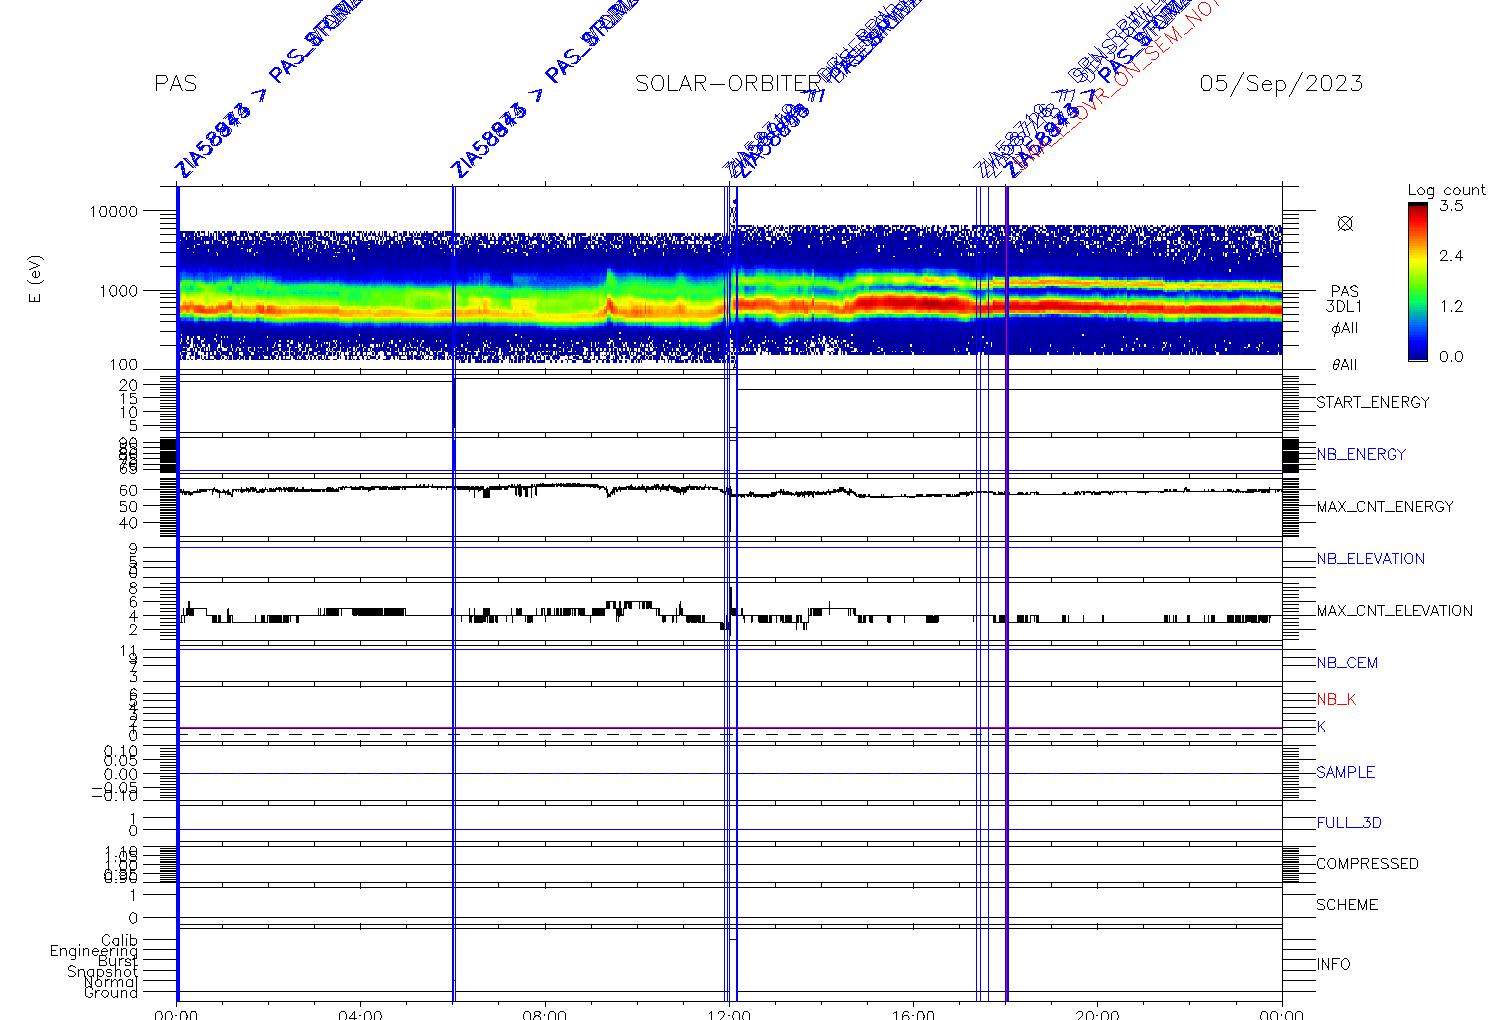Screen dimensions: 1512x1020
Task: Click the PAS instrument title
Action: point(175,84)
